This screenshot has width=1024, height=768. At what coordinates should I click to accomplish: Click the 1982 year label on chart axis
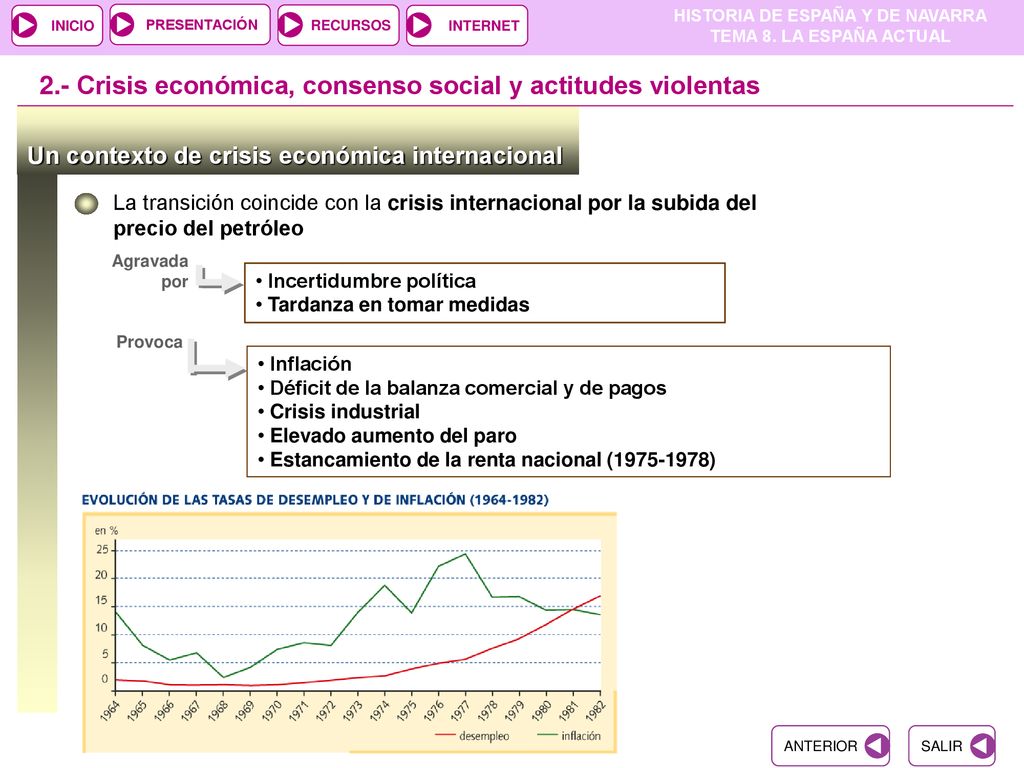596,710
